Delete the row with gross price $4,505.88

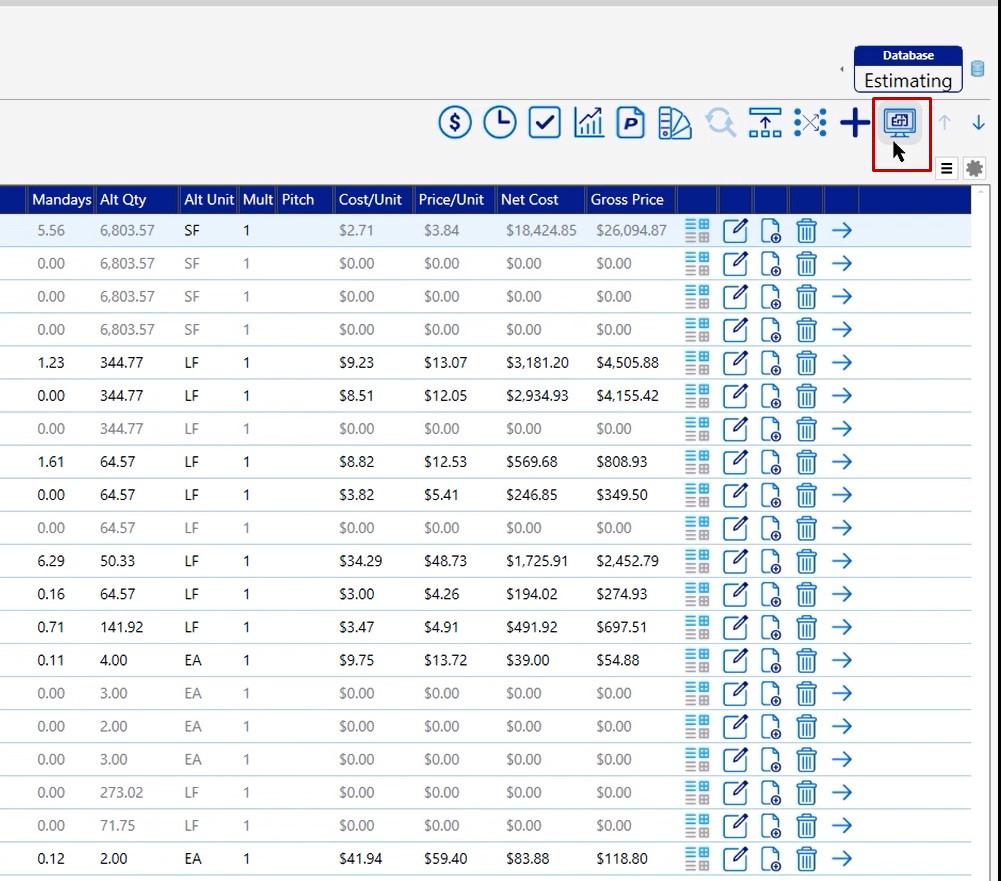pyautogui.click(x=806, y=363)
